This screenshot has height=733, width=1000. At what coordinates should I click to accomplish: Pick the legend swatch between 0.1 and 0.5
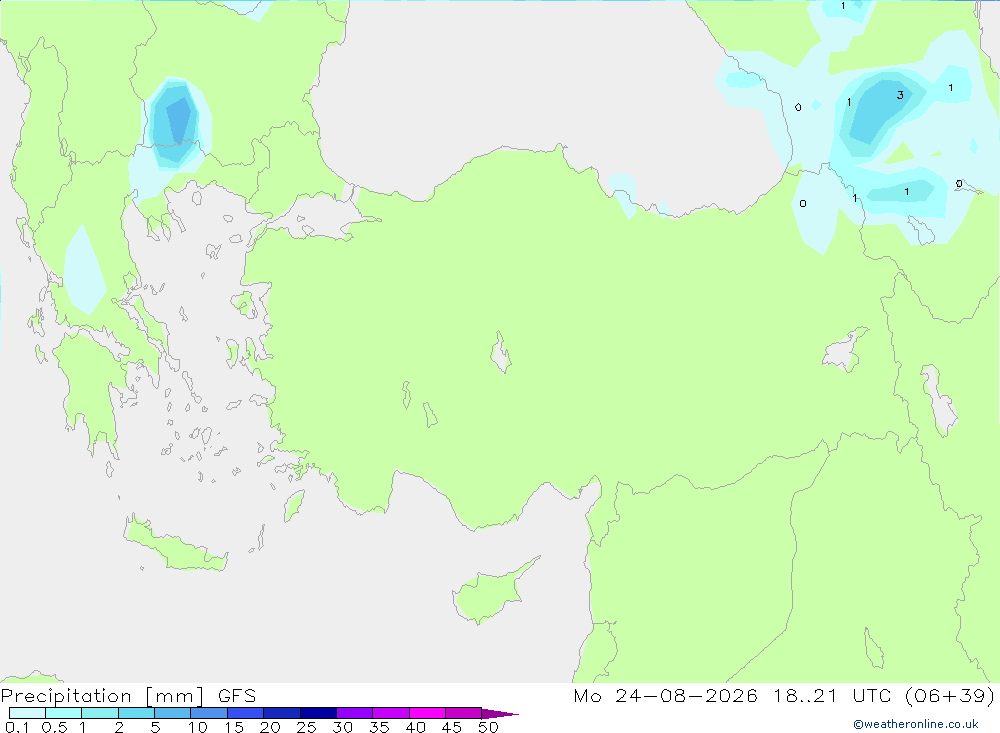27,713
